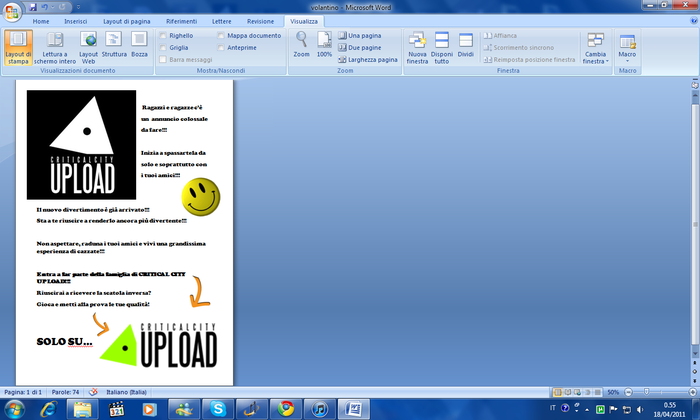
Task: Open the Layout di pagina tab
Action: (x=126, y=21)
